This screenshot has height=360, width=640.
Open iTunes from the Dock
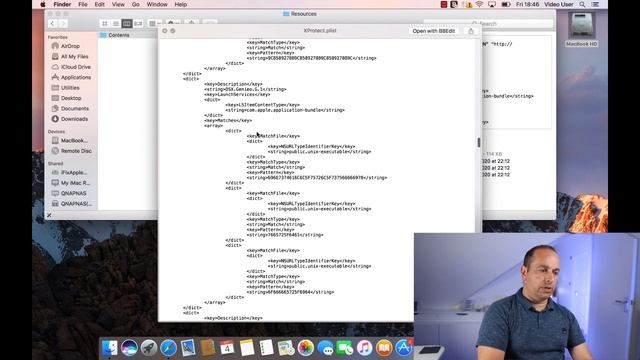point(364,348)
